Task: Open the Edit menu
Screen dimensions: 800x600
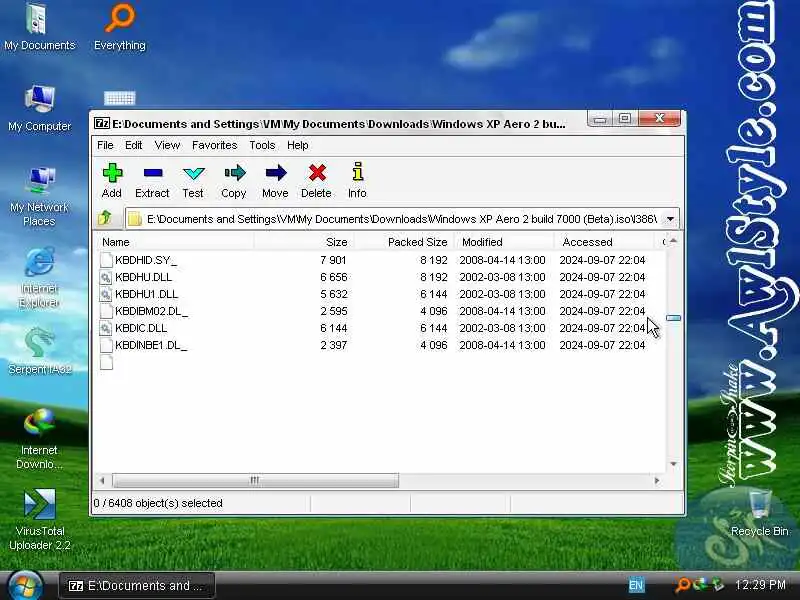Action: pos(134,145)
